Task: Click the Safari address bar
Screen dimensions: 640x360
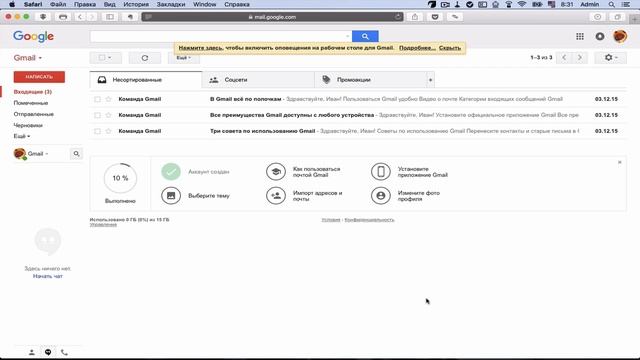Action: (x=272, y=17)
